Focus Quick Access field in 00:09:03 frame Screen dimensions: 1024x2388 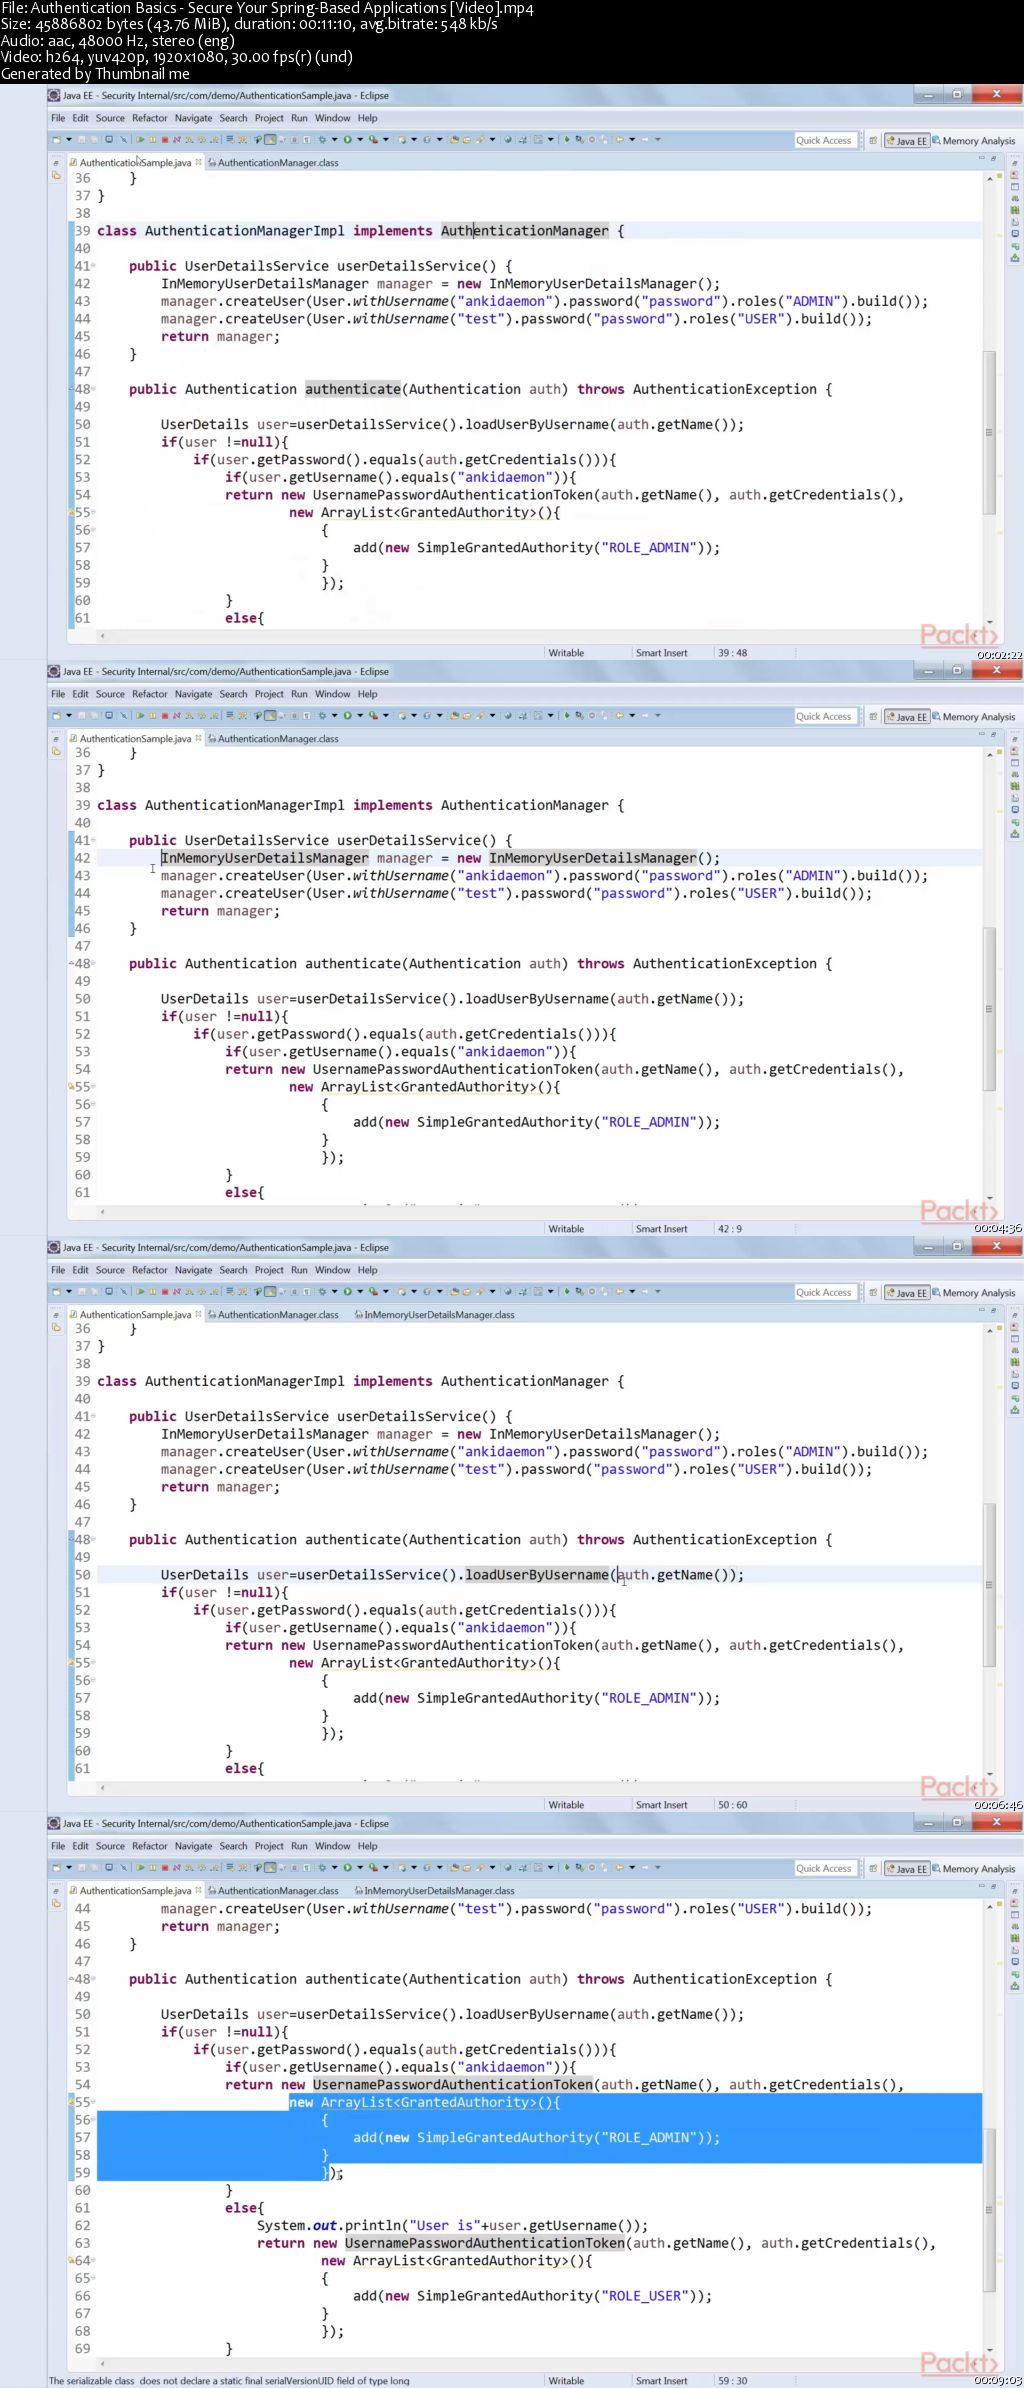(x=826, y=1869)
